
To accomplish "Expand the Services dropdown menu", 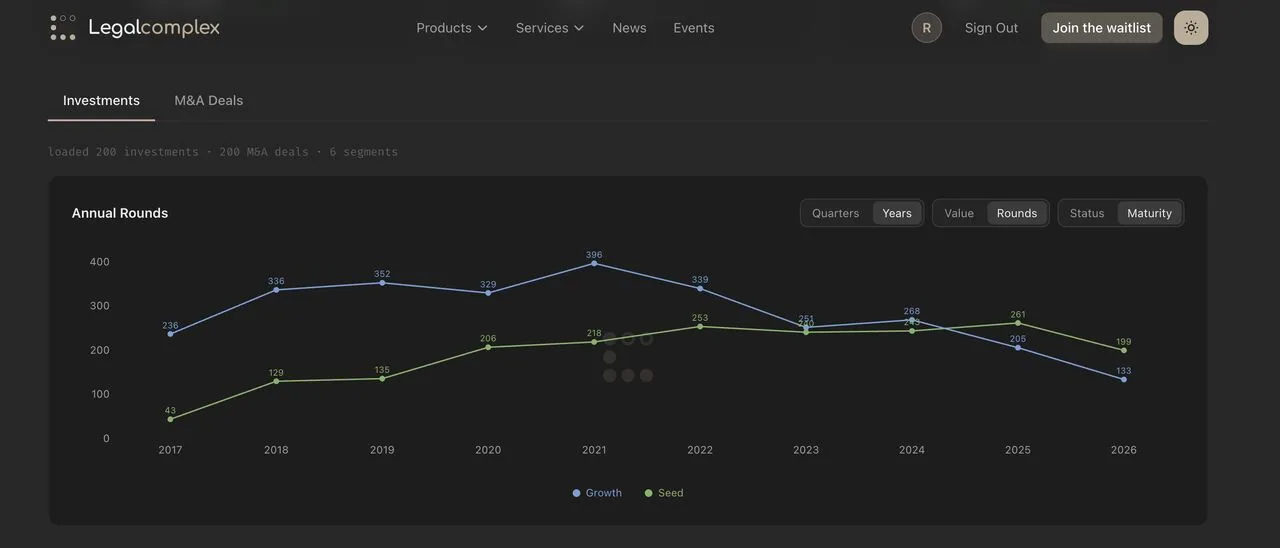I will 550,28.
